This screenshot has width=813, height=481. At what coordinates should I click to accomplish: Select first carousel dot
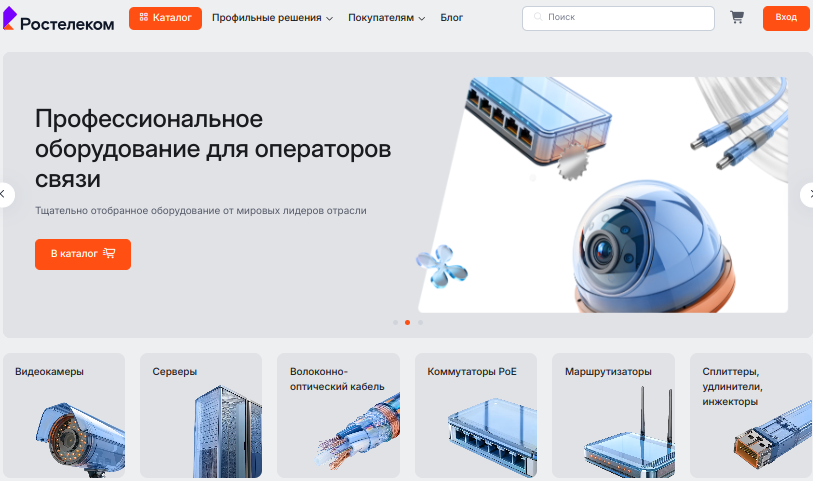click(x=395, y=322)
